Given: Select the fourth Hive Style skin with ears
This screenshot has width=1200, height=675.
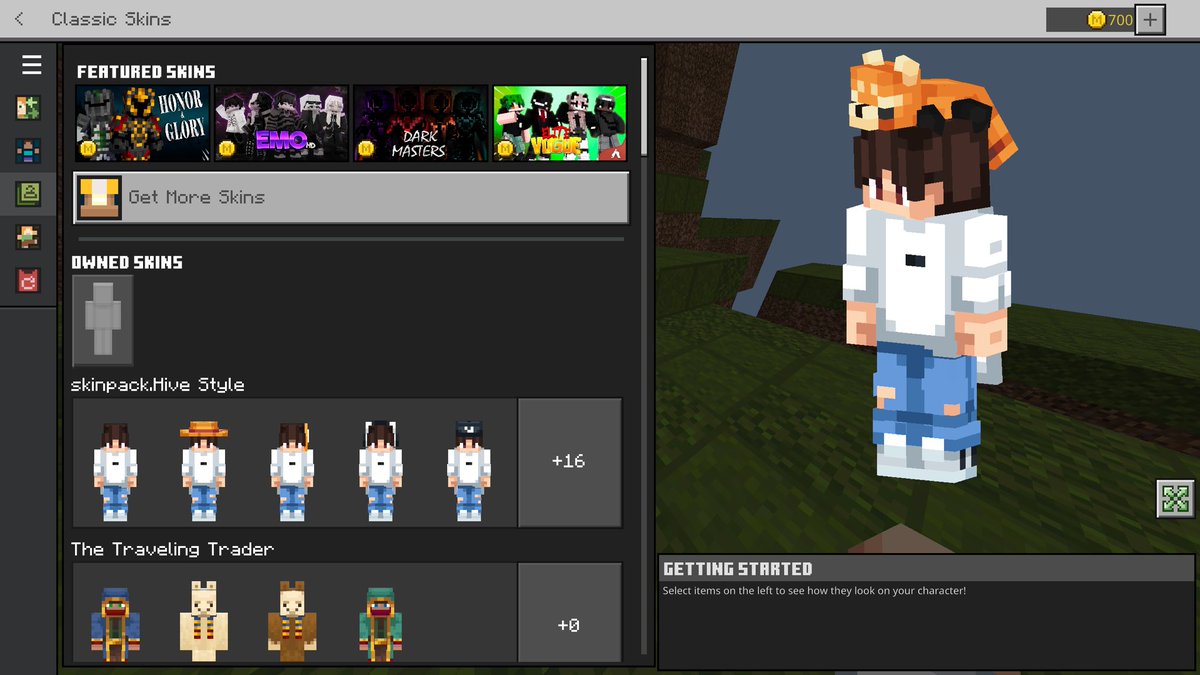Looking at the screenshot, I should pyautogui.click(x=381, y=470).
